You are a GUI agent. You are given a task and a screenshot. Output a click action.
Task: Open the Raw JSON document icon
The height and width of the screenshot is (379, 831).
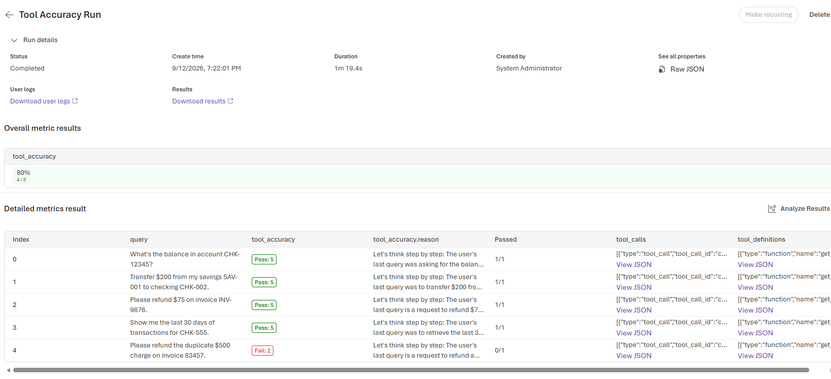pyautogui.click(x=661, y=69)
